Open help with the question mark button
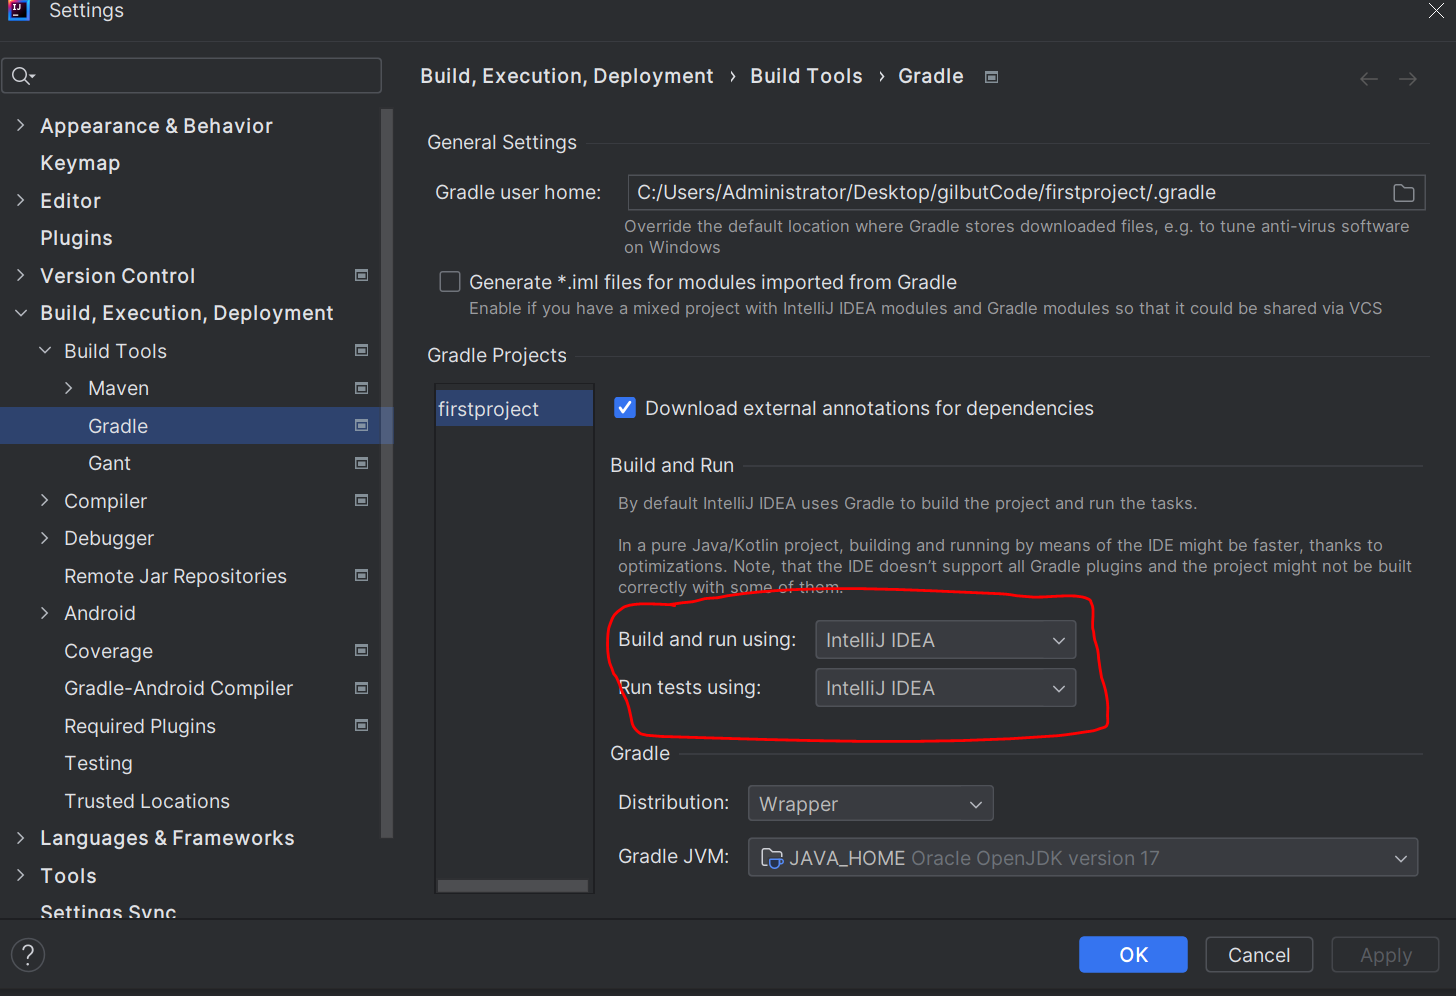The width and height of the screenshot is (1456, 996). coord(28,955)
